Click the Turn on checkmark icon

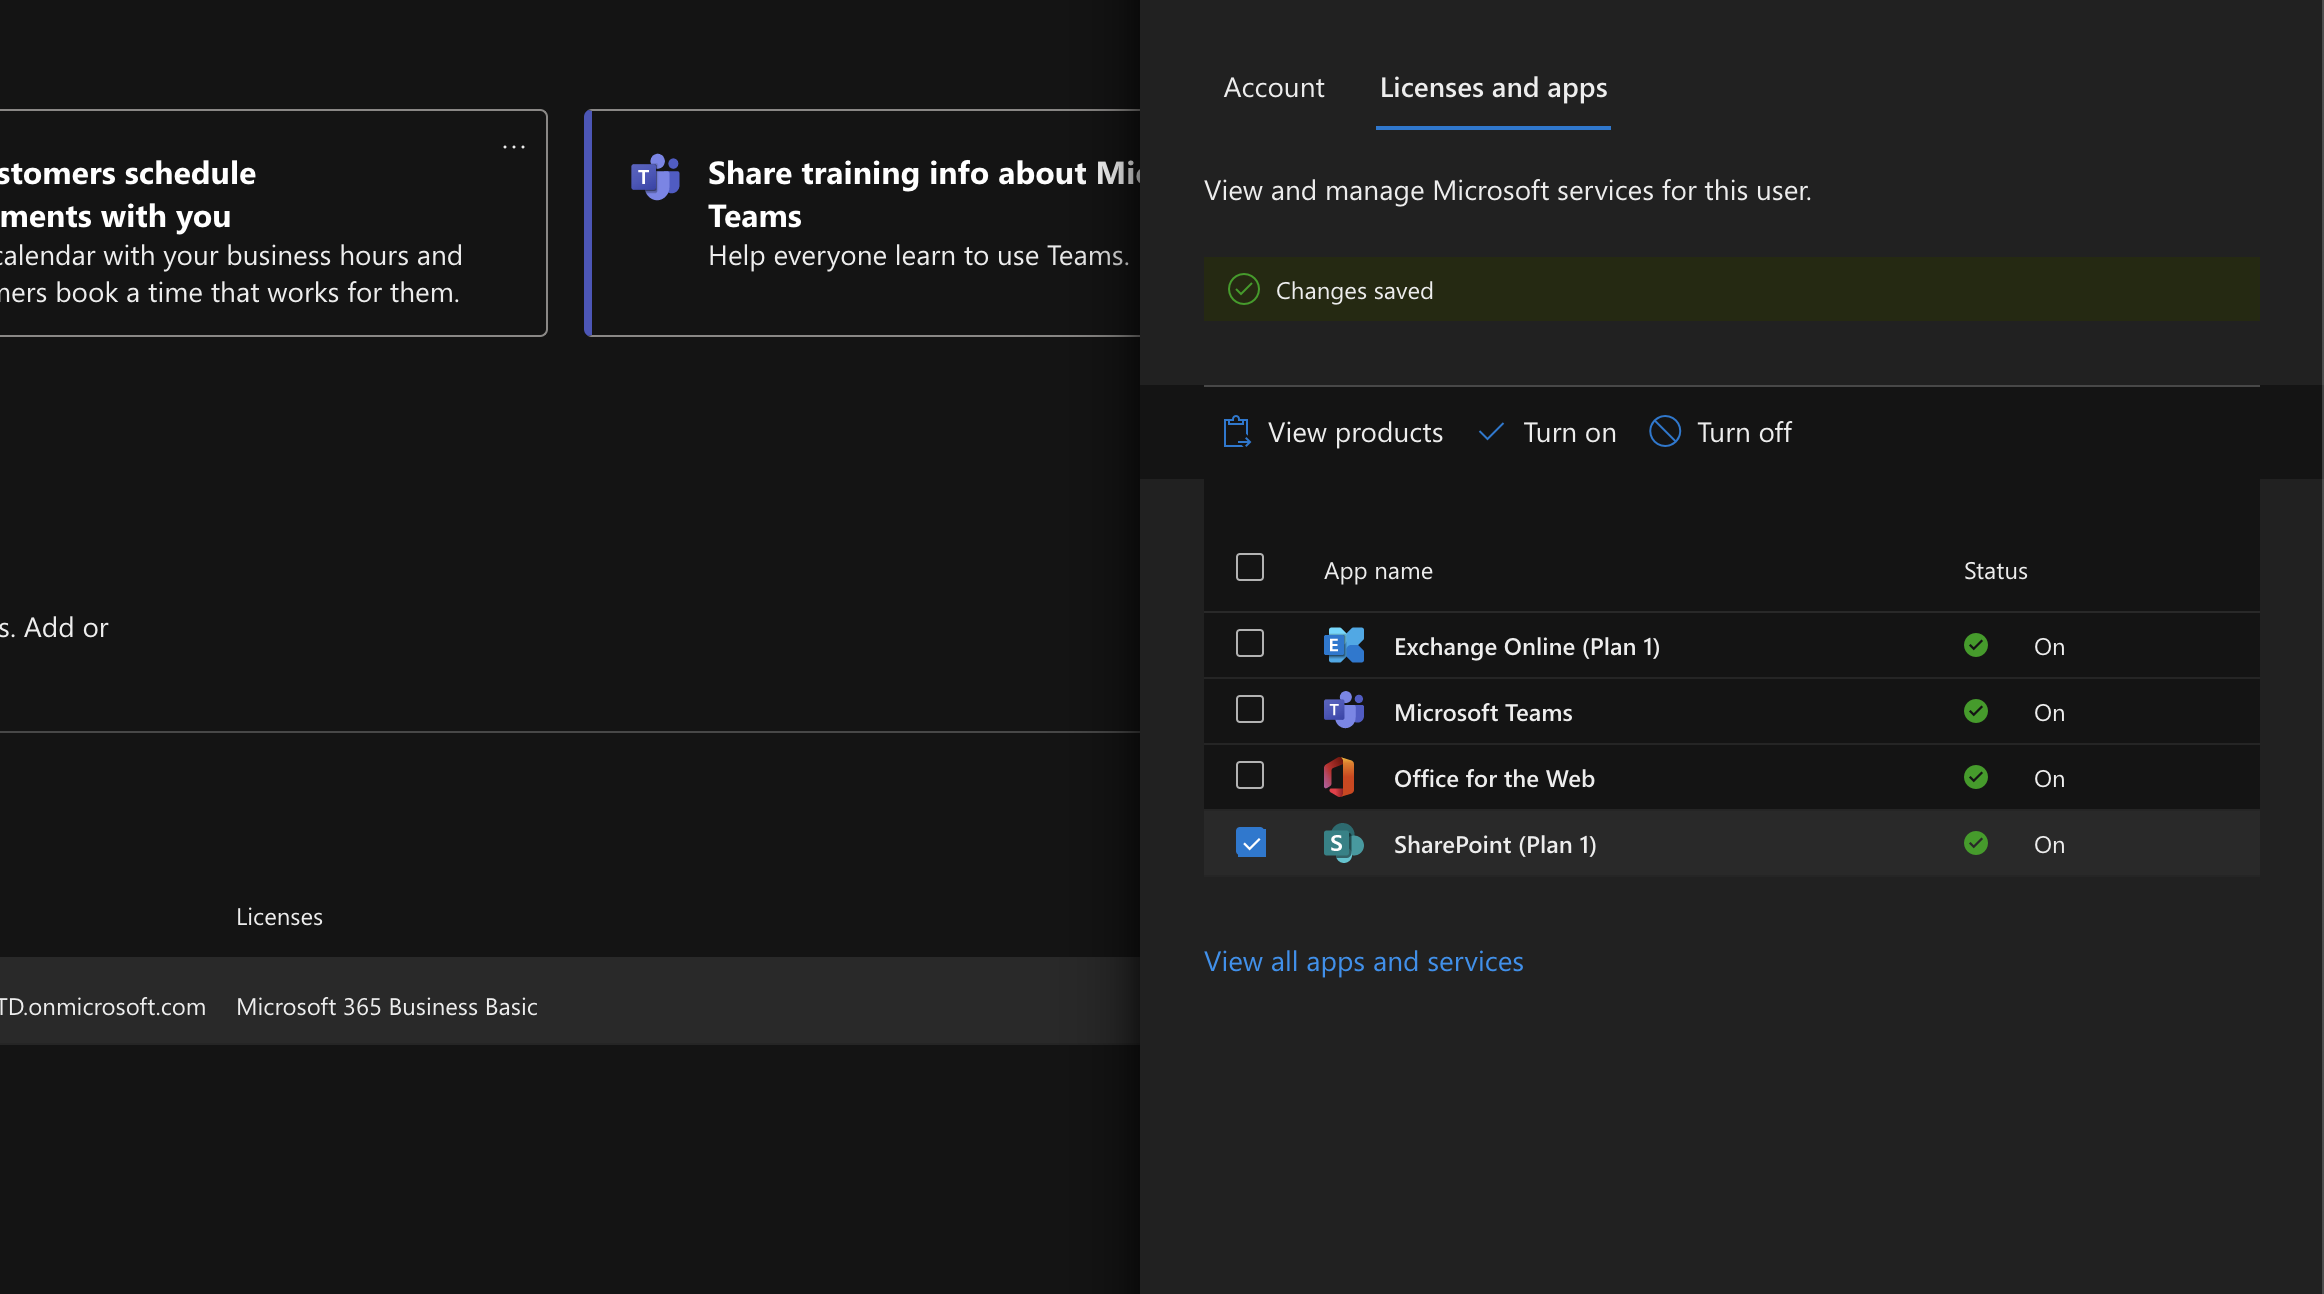[x=1491, y=432]
